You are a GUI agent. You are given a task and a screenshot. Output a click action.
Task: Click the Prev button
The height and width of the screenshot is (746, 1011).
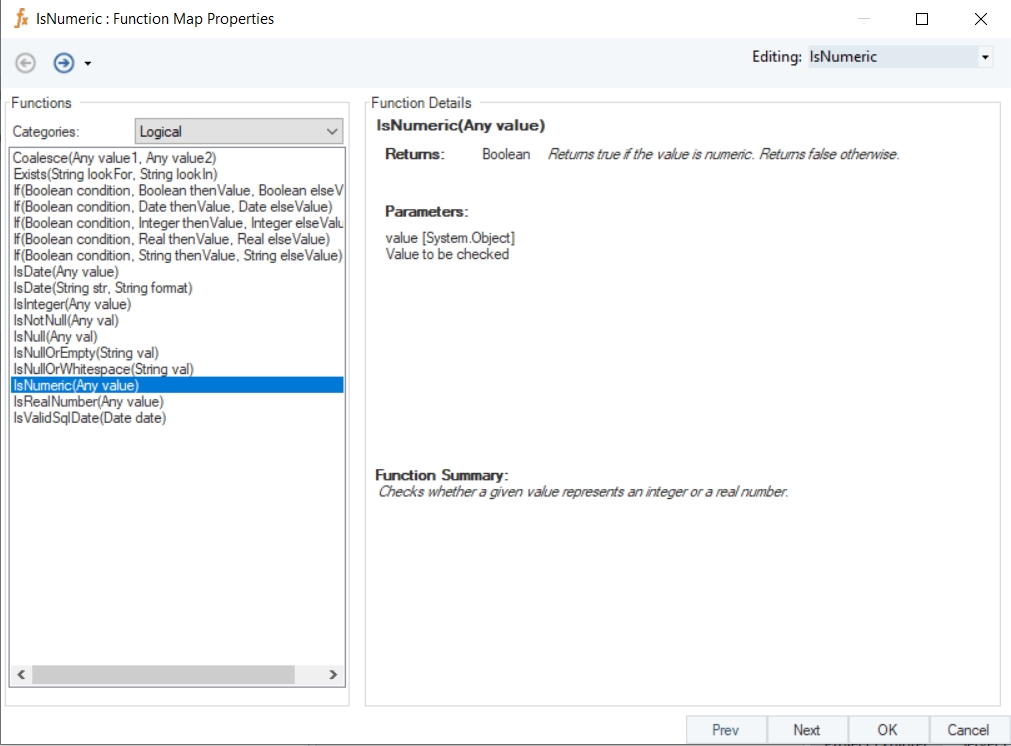click(725, 730)
